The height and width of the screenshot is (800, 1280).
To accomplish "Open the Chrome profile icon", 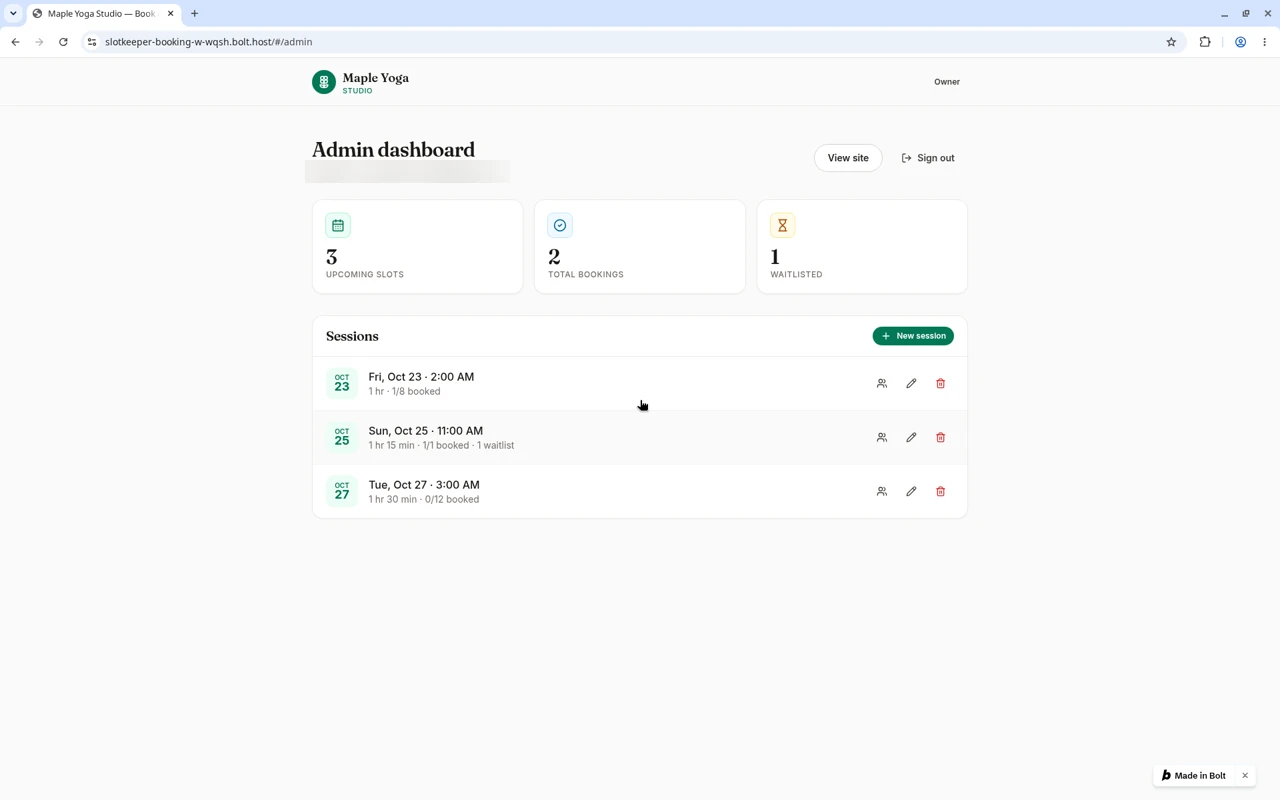I will [x=1240, y=42].
